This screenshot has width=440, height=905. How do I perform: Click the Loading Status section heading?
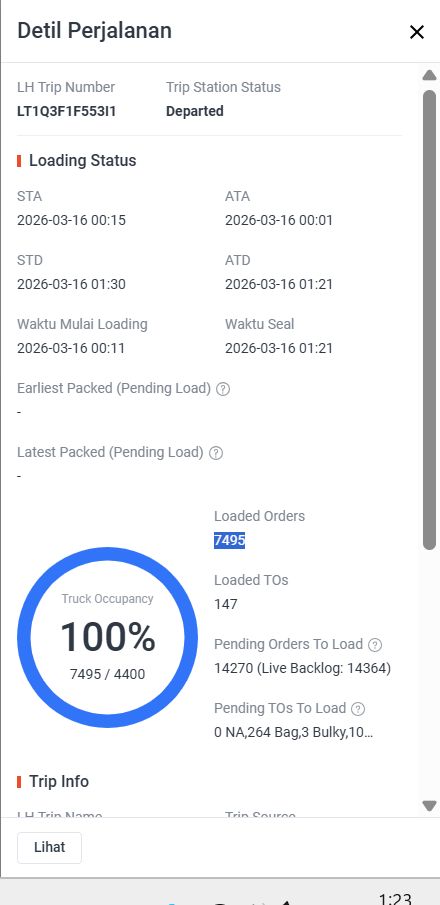pos(83,160)
